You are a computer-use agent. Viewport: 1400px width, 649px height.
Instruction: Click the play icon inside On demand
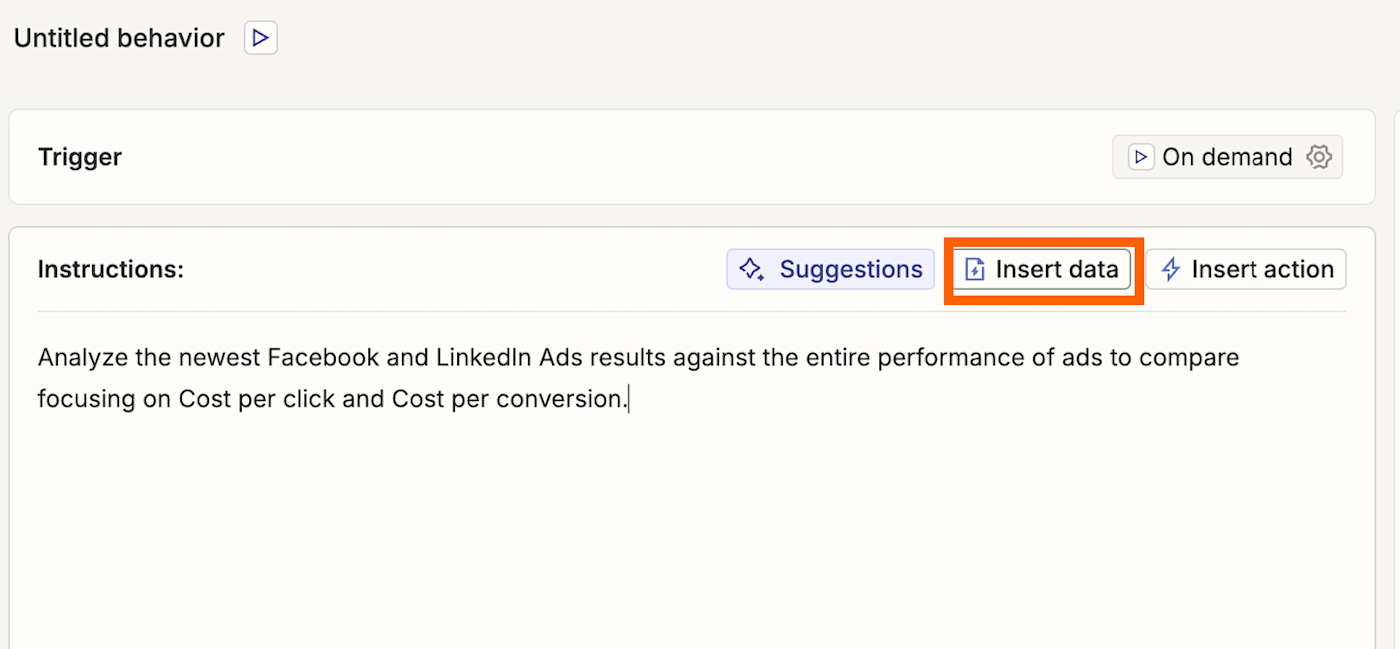pyautogui.click(x=1140, y=157)
